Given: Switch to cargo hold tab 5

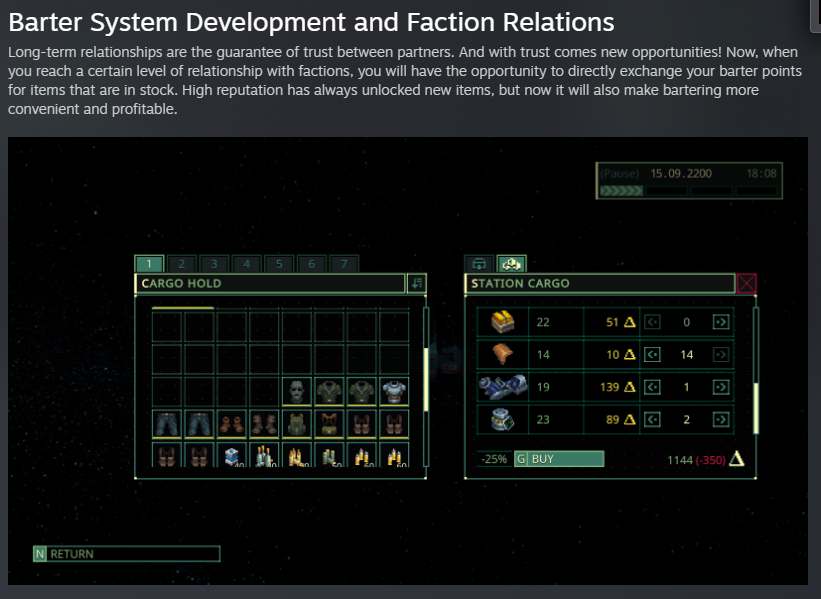Looking at the screenshot, I should (279, 264).
